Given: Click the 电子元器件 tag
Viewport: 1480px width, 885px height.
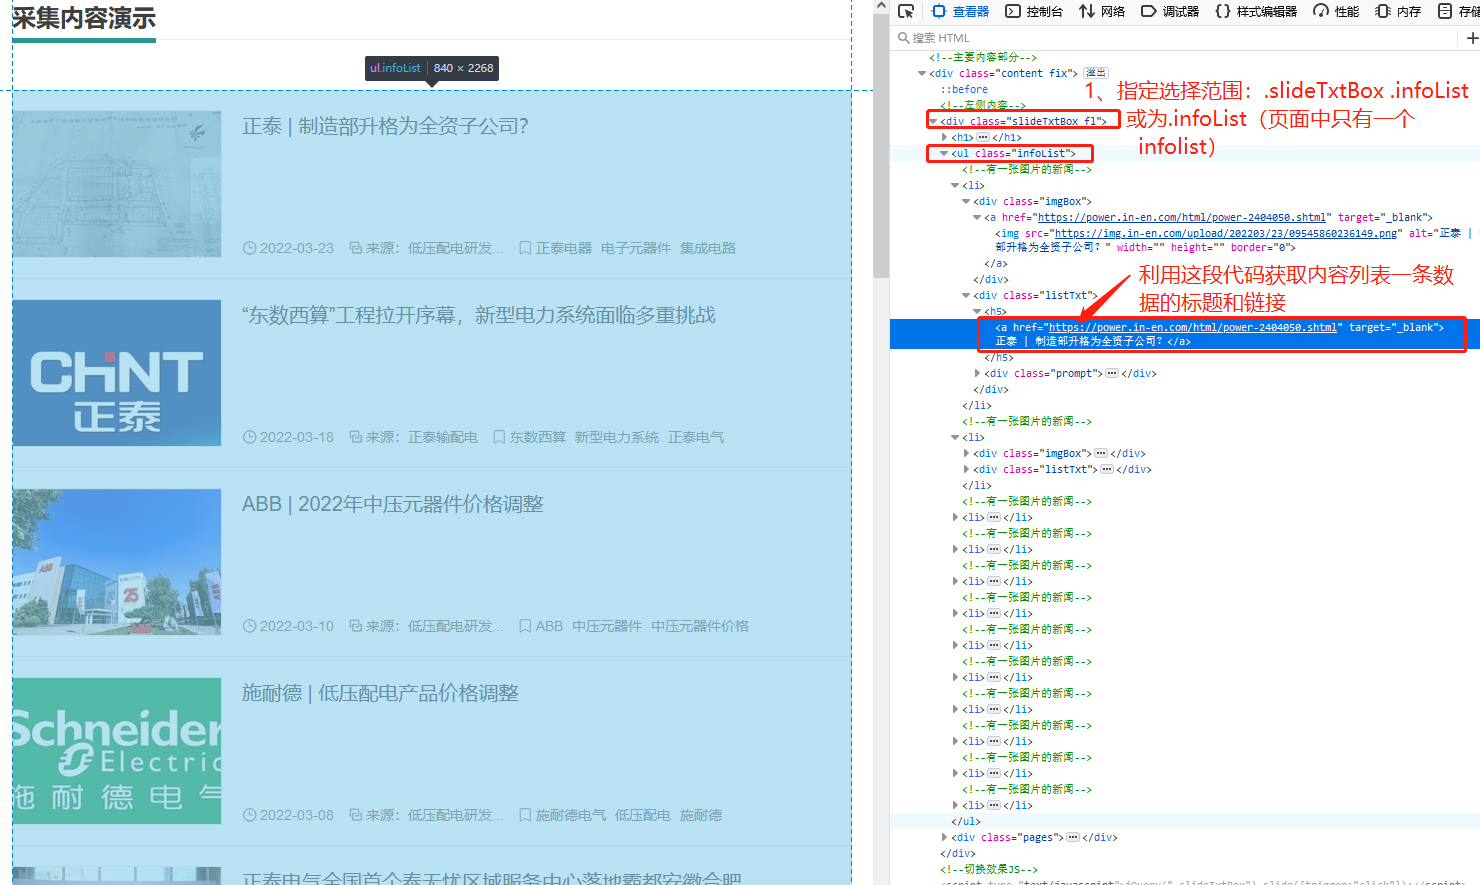Looking at the screenshot, I should 636,248.
